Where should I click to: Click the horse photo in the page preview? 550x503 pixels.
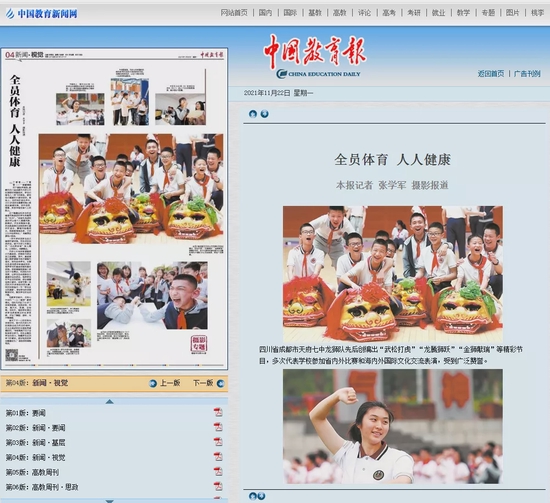click(69, 333)
